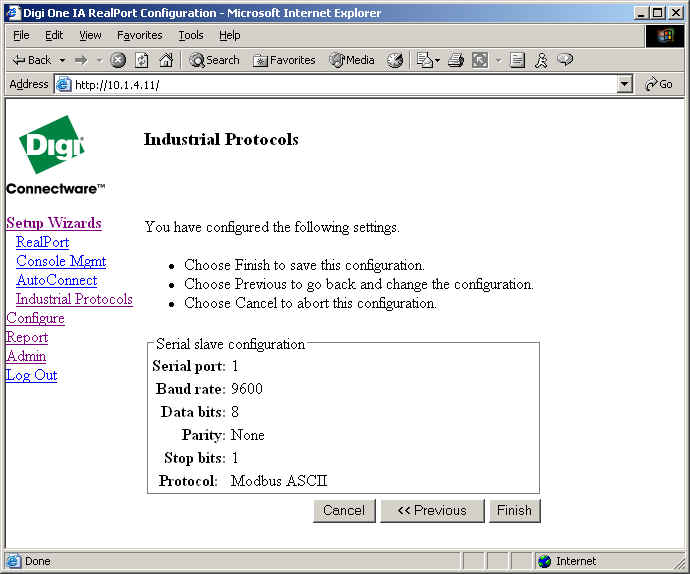
Task: Follow the Console Mgmt link
Action: click(x=61, y=261)
